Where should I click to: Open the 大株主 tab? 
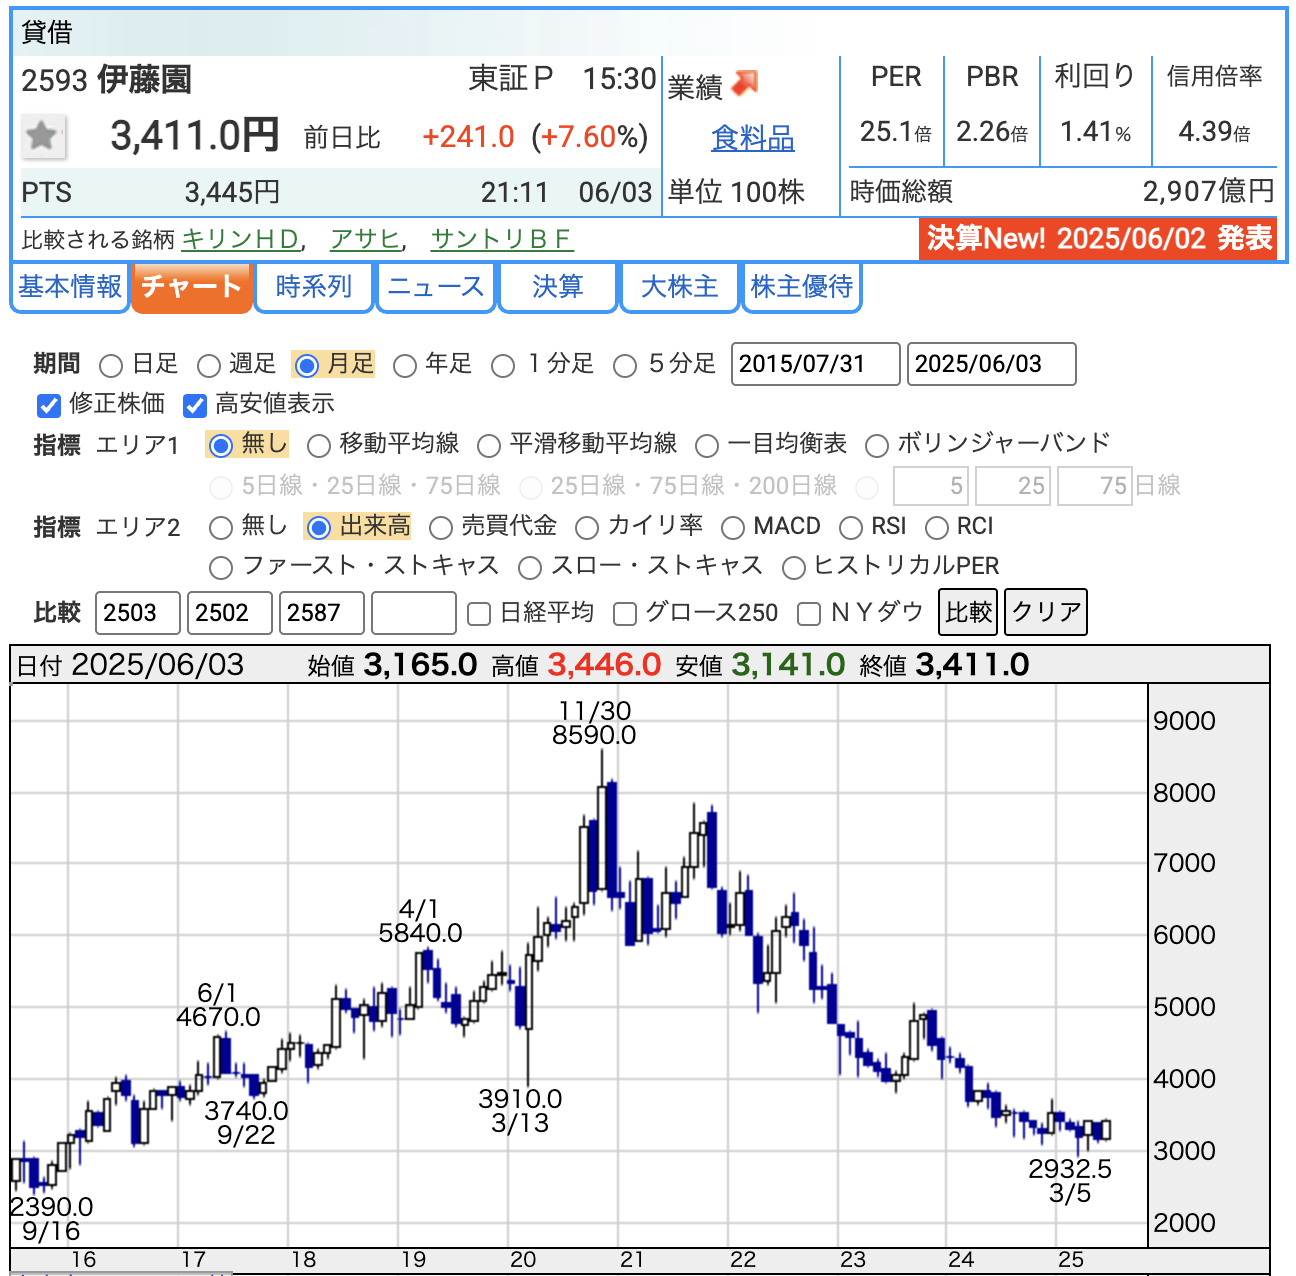click(x=680, y=288)
